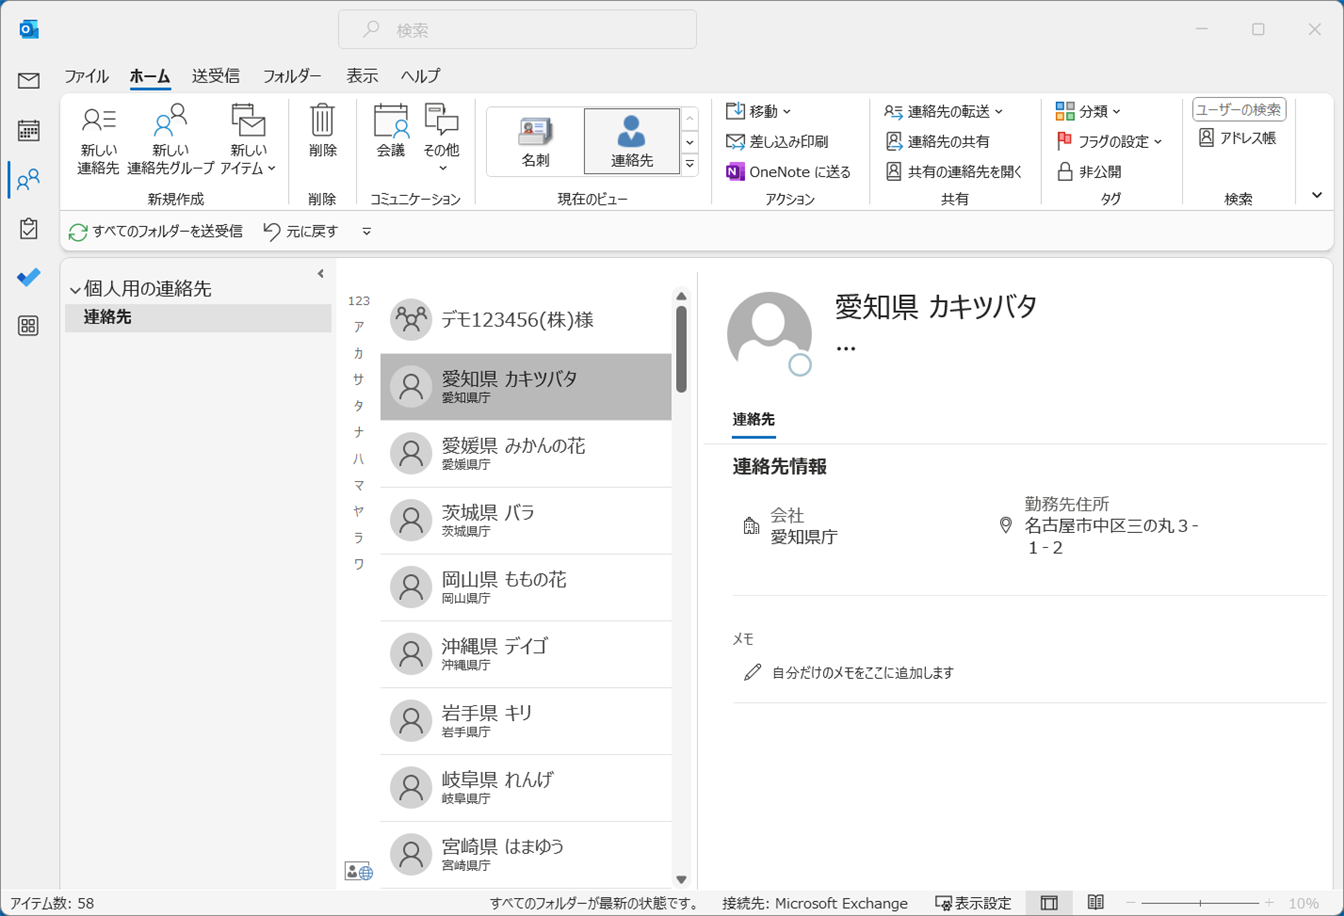Open the アドレス帳 address book
The height and width of the screenshot is (916, 1344).
coord(1237,138)
